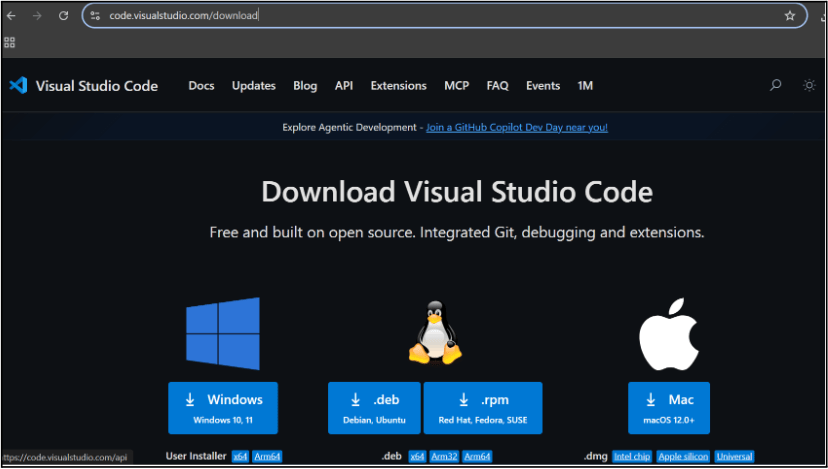Screen dimensions: 828x469
Task: Go to the Blog page
Action: tap(305, 86)
